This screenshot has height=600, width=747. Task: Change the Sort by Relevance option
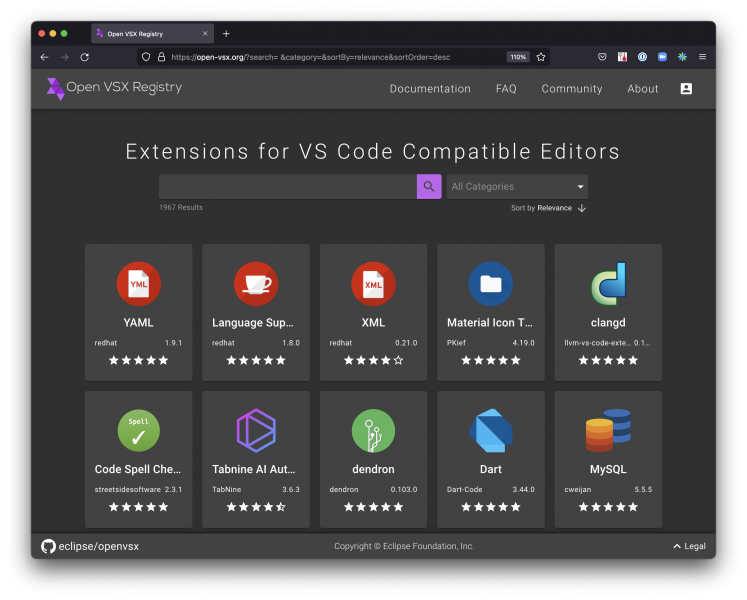[555, 208]
